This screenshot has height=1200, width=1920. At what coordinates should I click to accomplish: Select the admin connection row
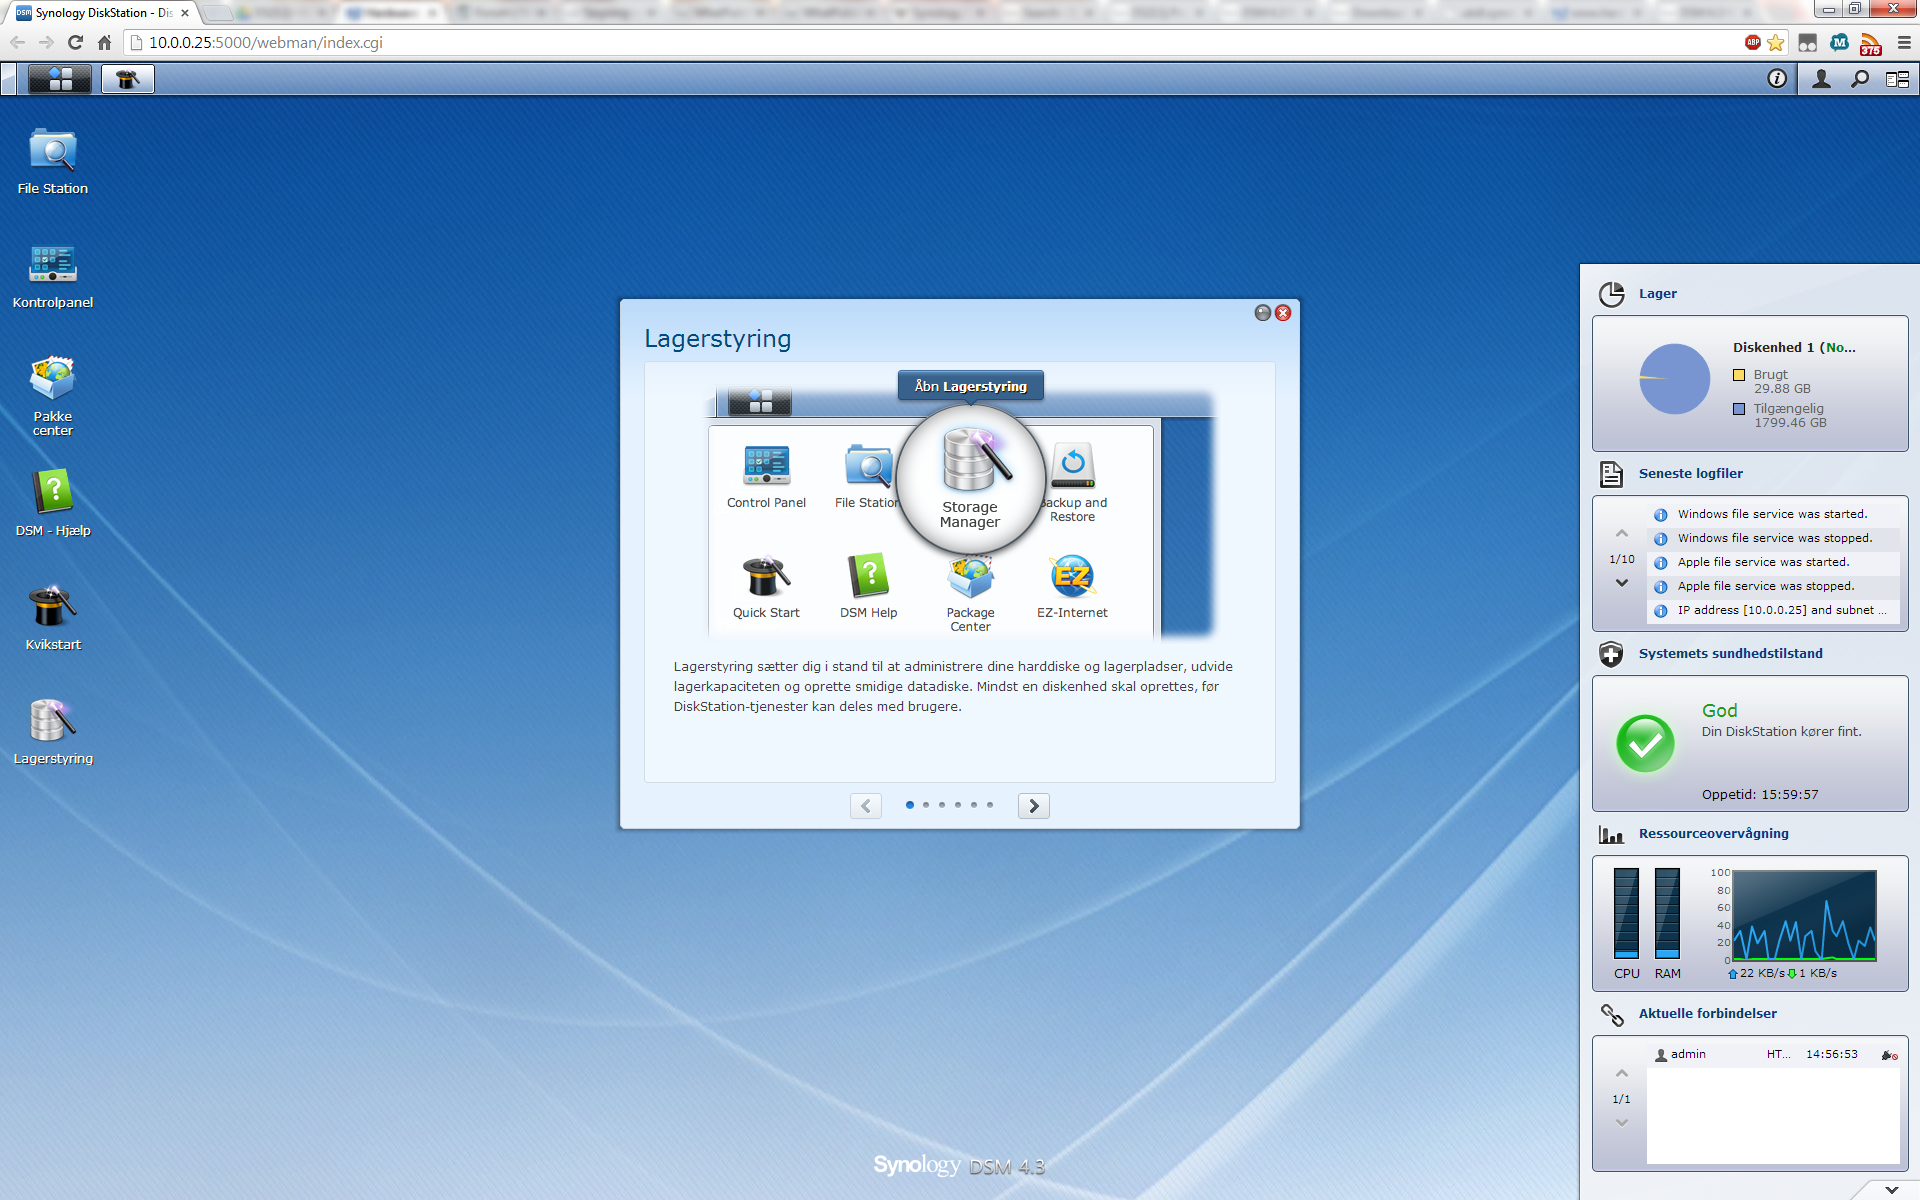click(x=1773, y=1055)
